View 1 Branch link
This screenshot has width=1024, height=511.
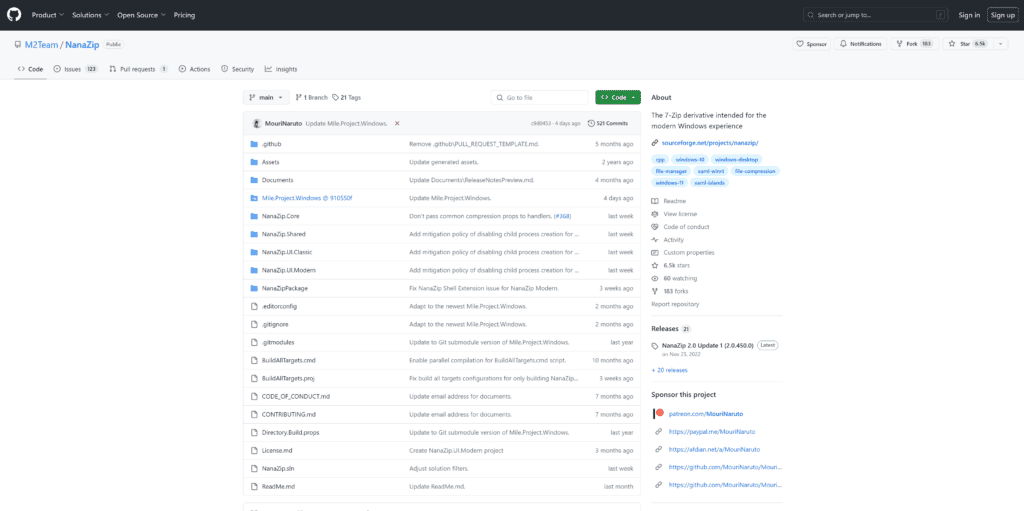click(312, 97)
